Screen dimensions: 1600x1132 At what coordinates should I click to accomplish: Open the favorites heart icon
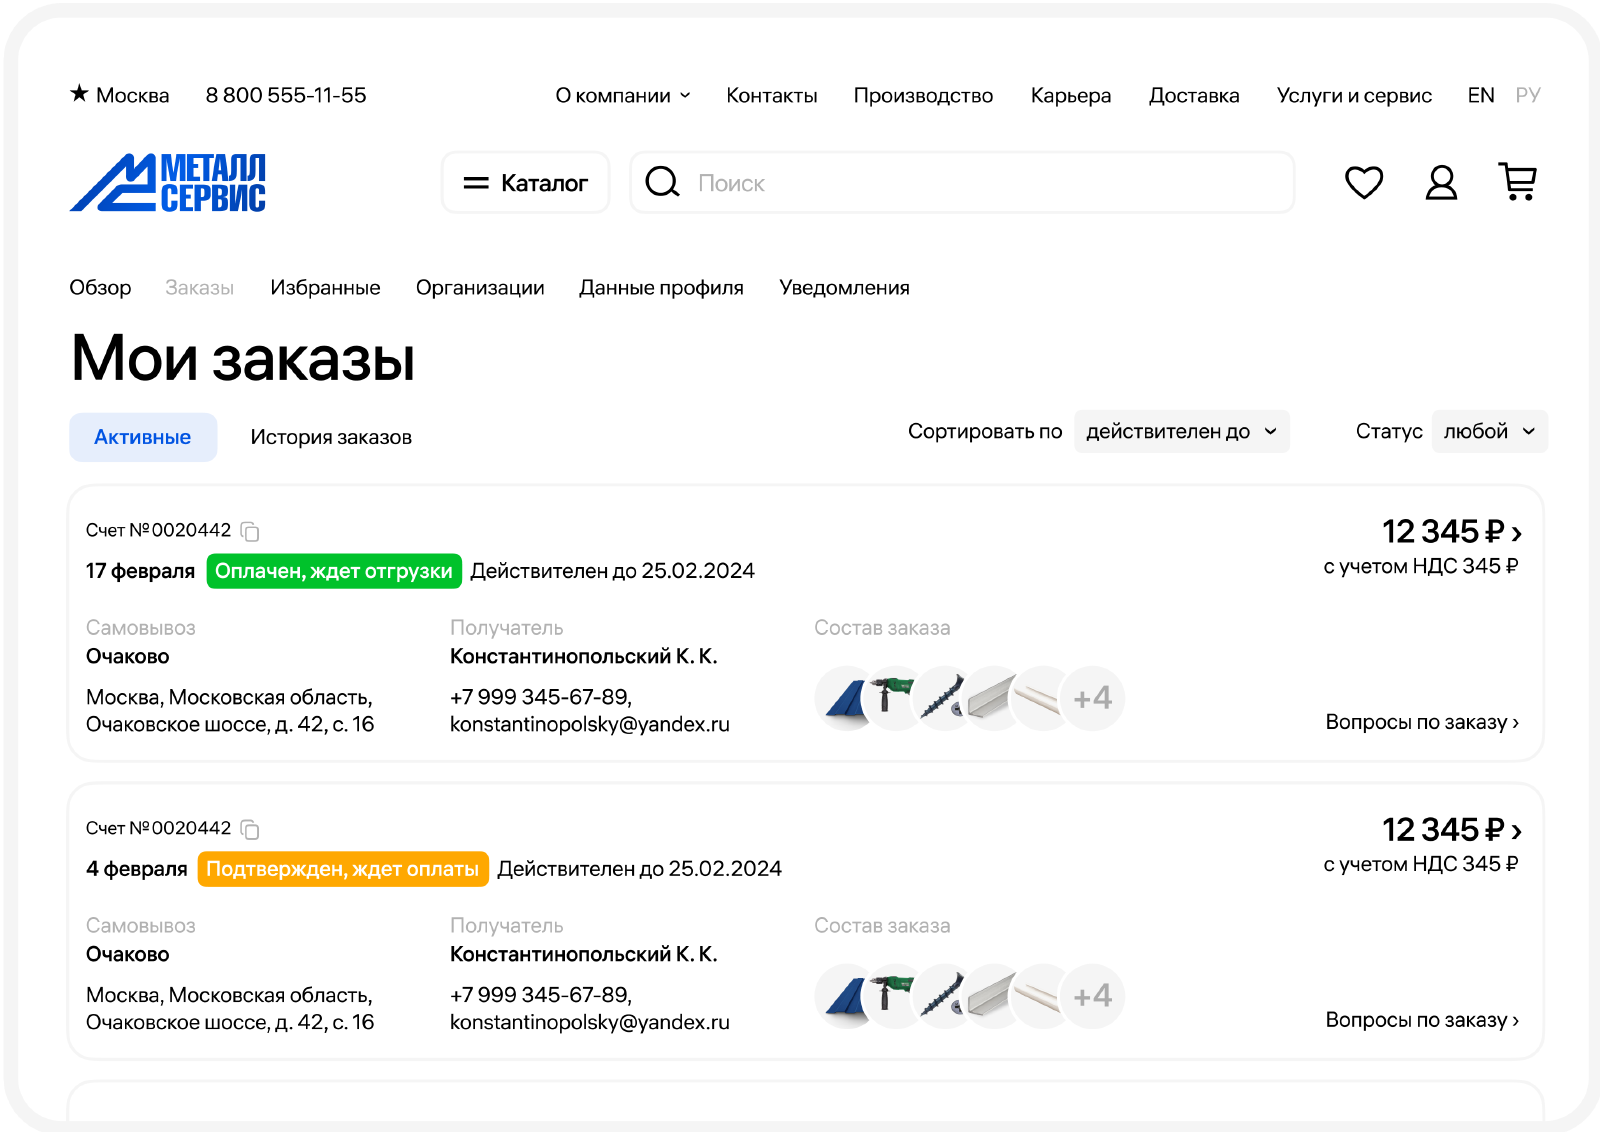click(1363, 182)
